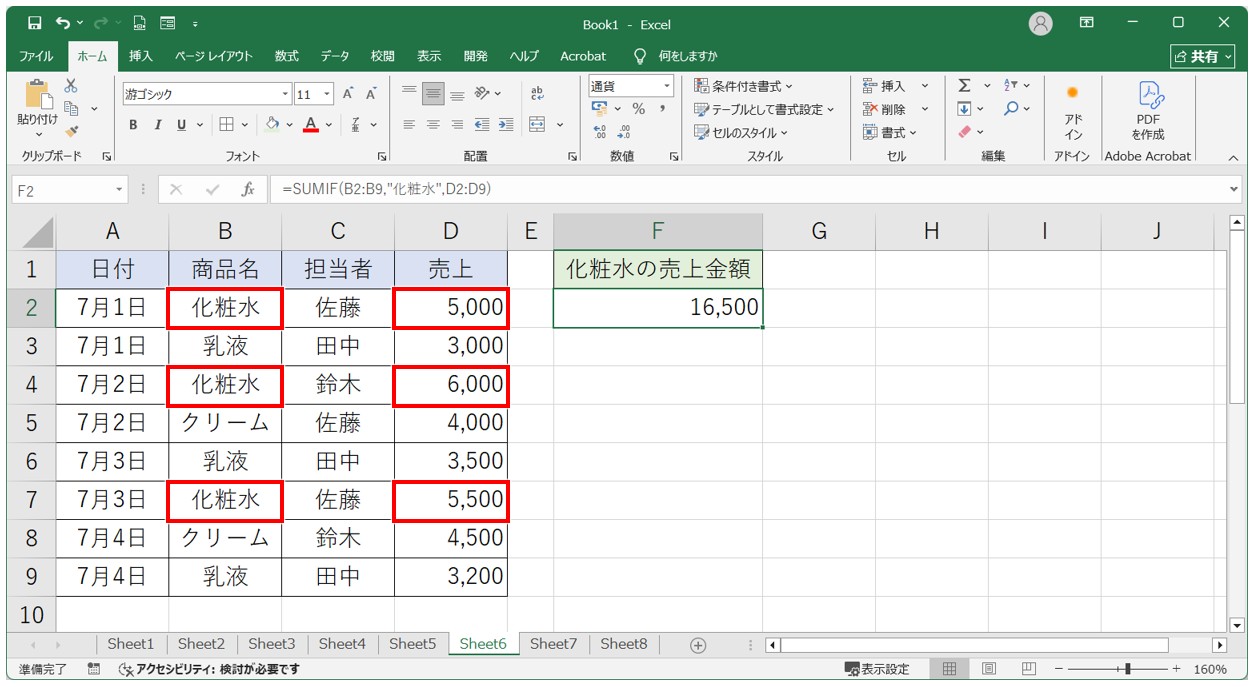
Task: Align text left horizontally
Action: pos(409,125)
